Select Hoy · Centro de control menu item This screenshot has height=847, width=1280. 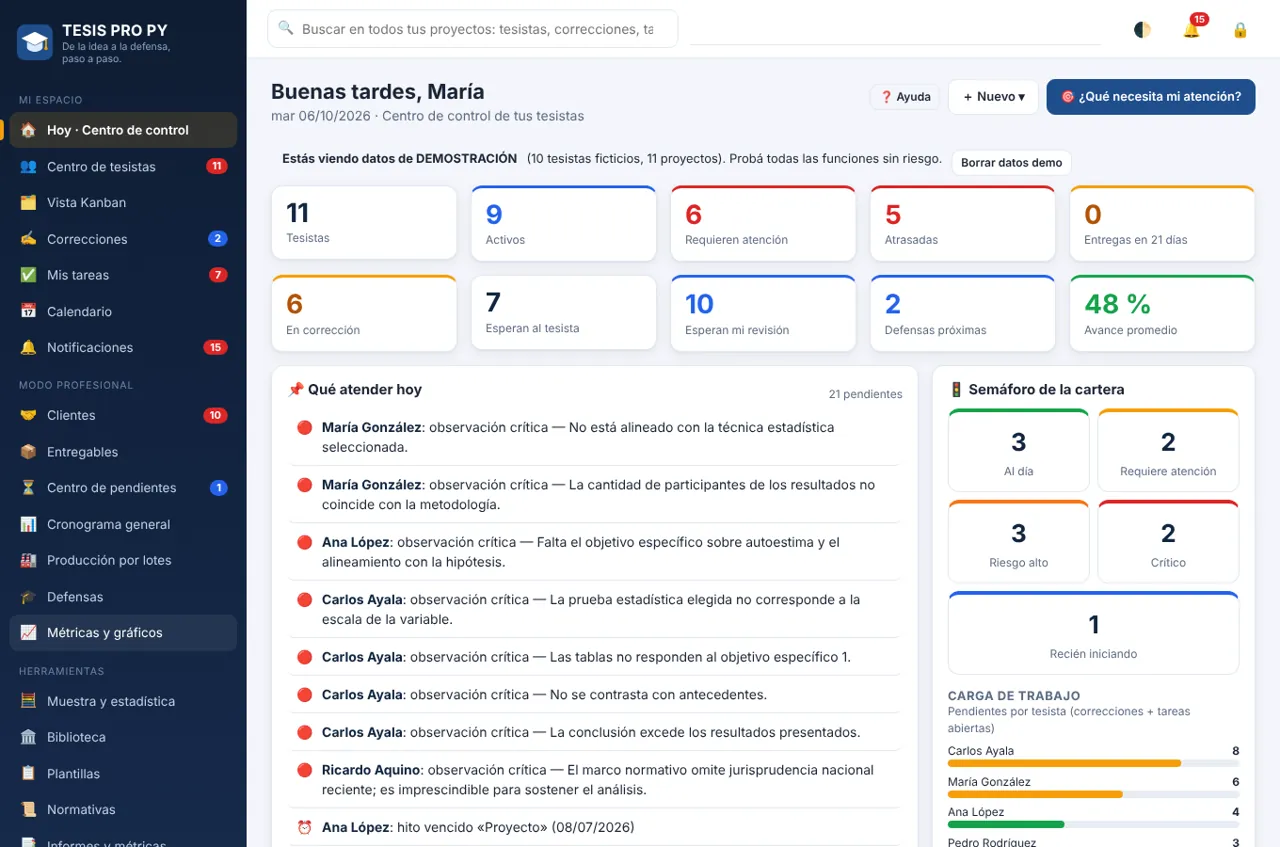123,130
